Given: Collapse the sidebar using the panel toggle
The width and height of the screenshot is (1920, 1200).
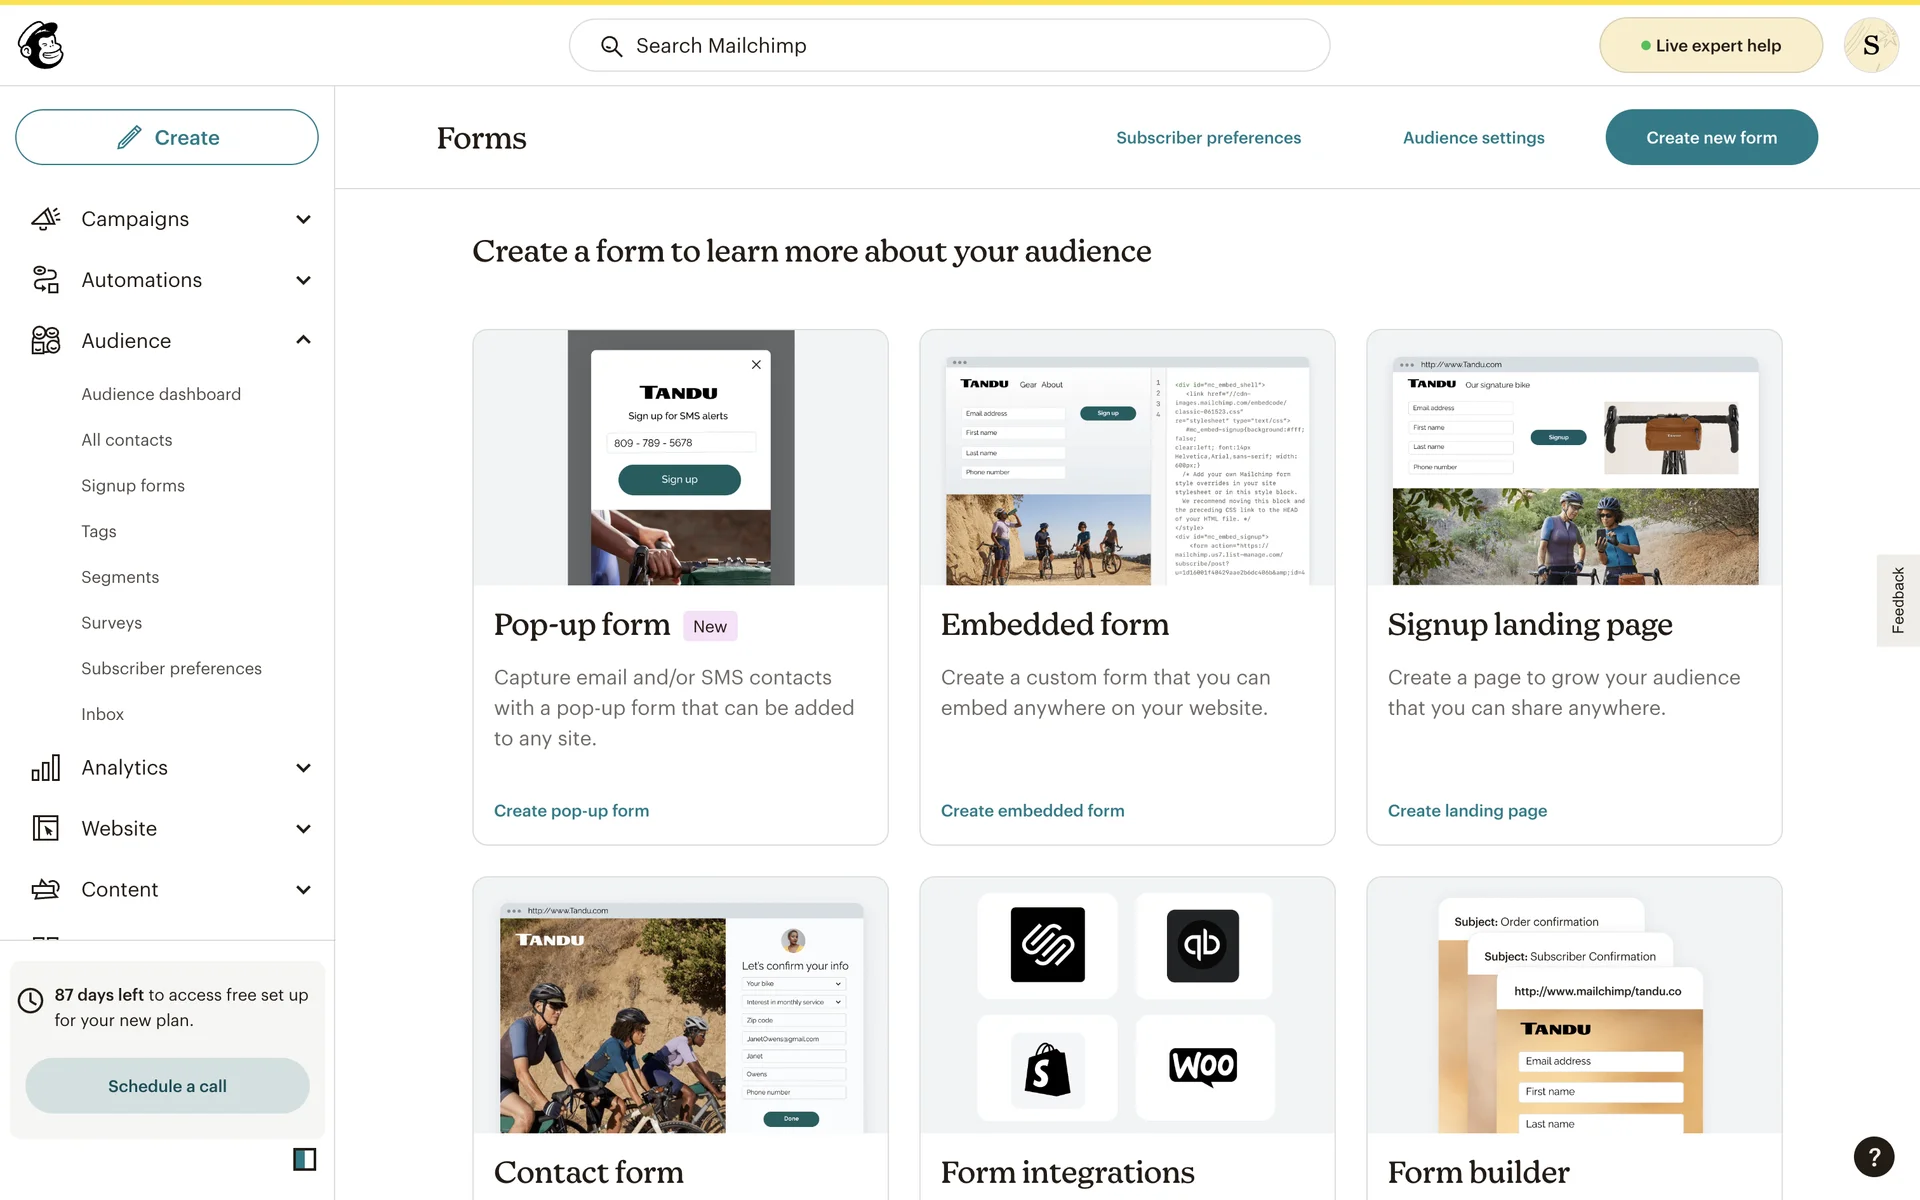Looking at the screenshot, I should click(304, 1159).
